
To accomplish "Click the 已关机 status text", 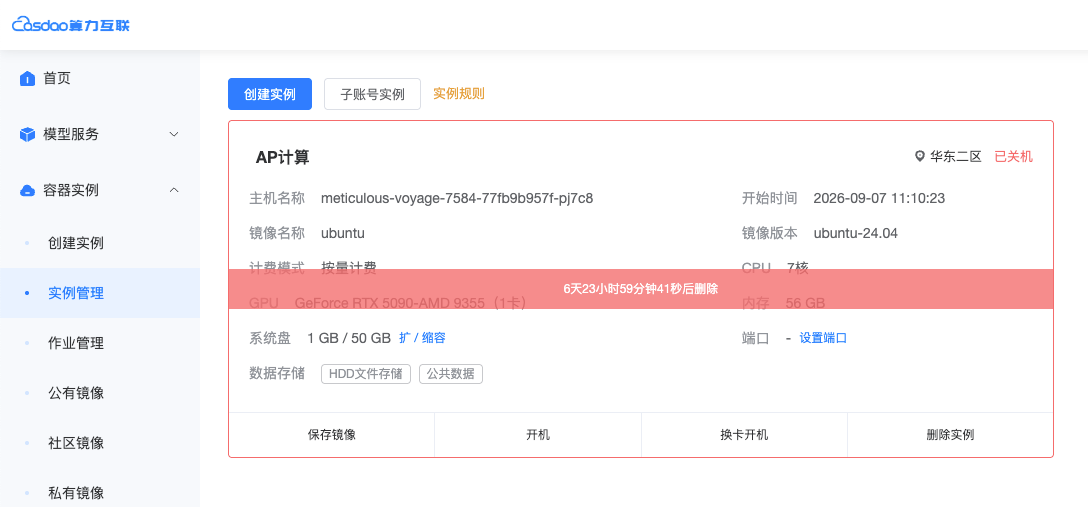I will coord(1013,157).
